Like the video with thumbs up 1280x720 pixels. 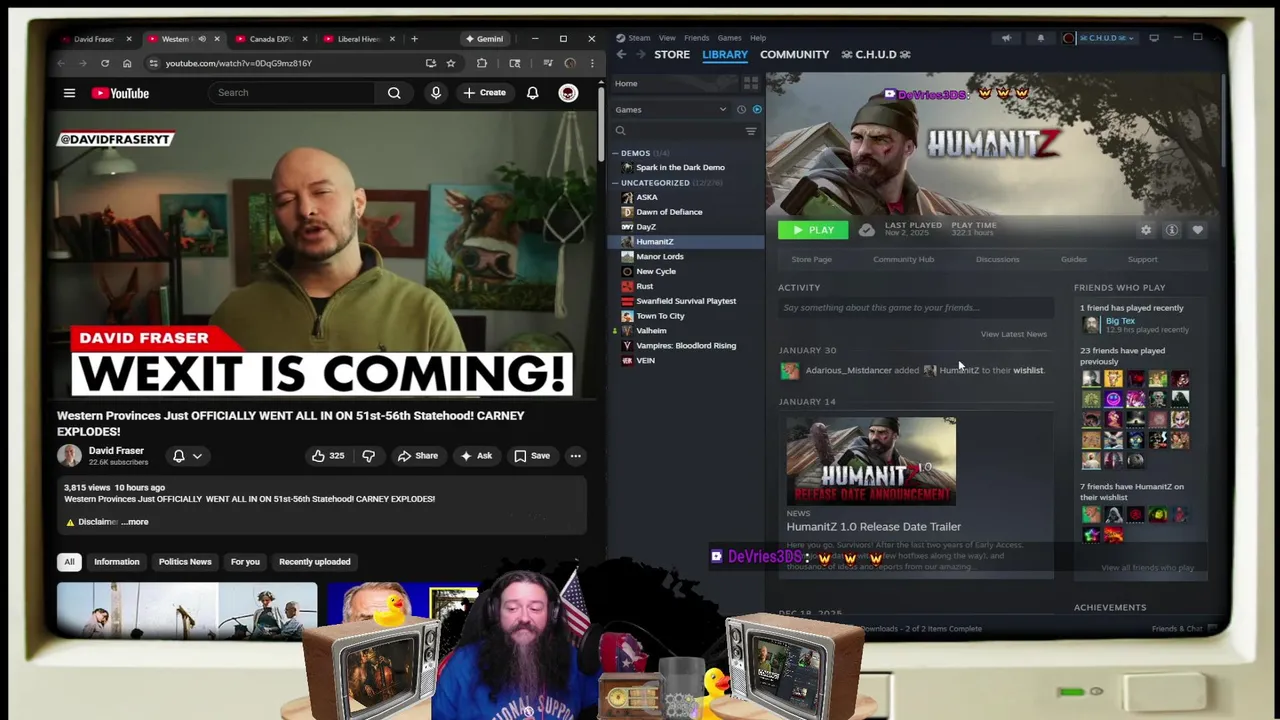[327, 456]
